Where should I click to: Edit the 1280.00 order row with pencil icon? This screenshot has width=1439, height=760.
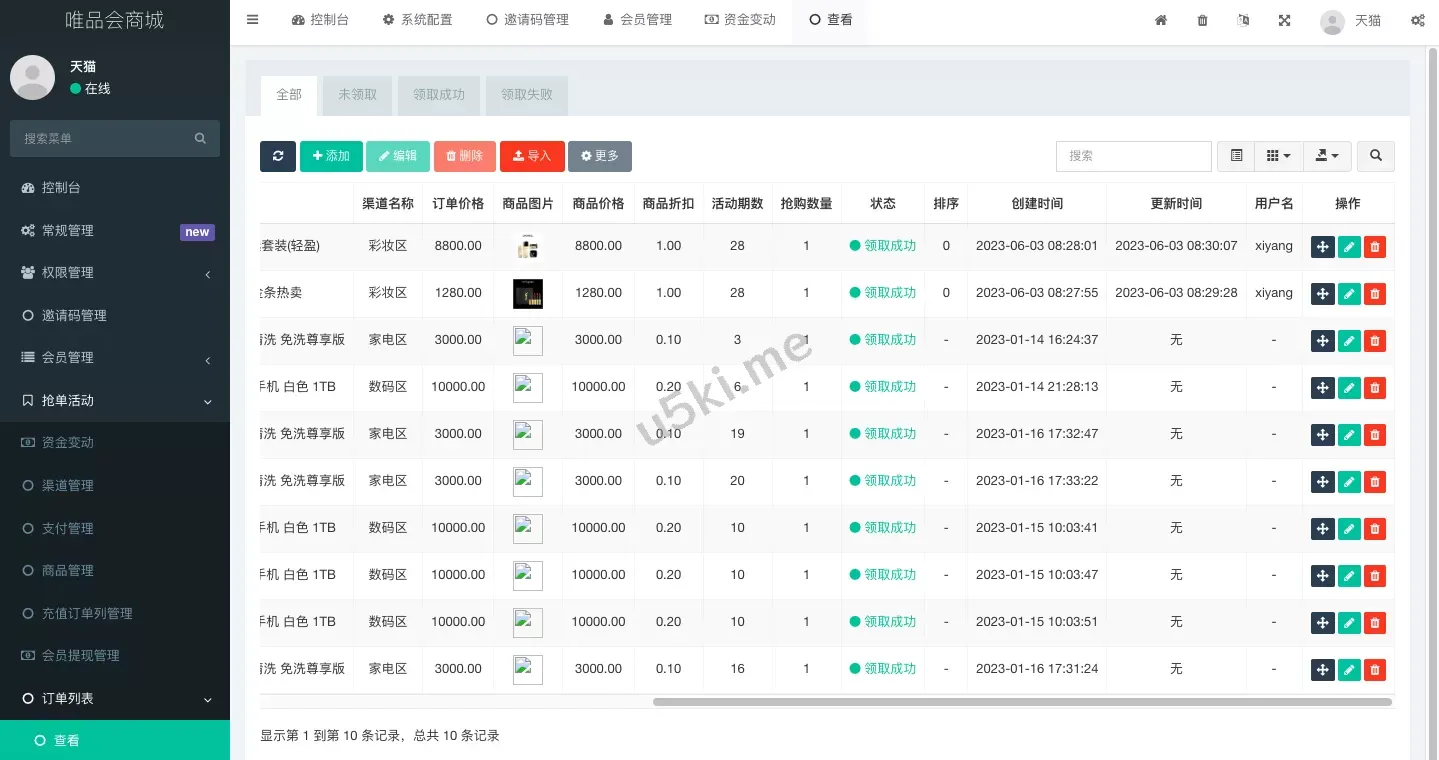coord(1349,293)
